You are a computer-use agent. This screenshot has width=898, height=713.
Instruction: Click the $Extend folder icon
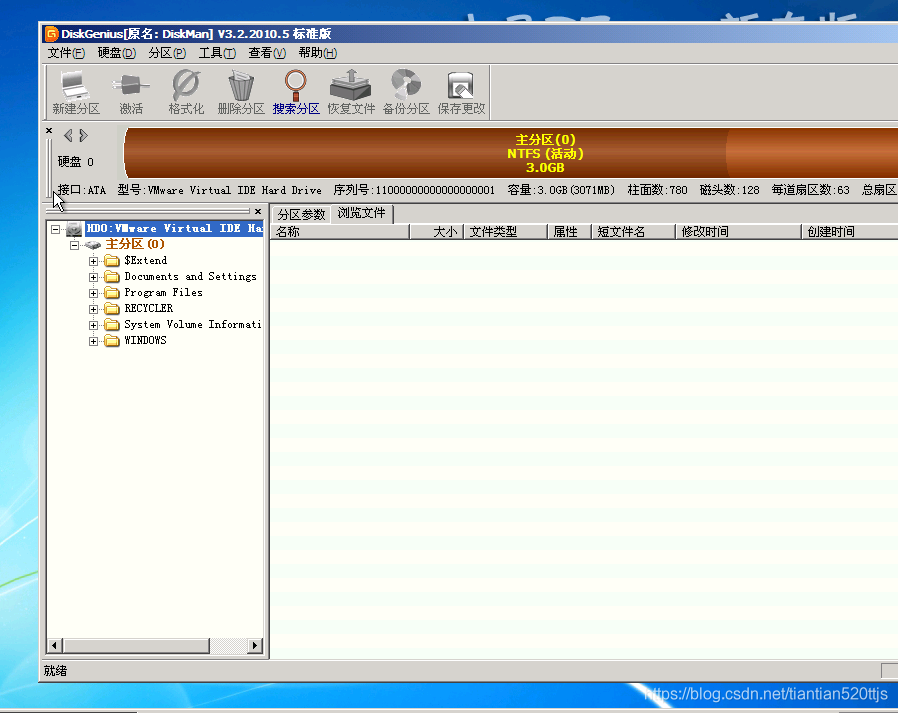pyautogui.click(x=112, y=261)
